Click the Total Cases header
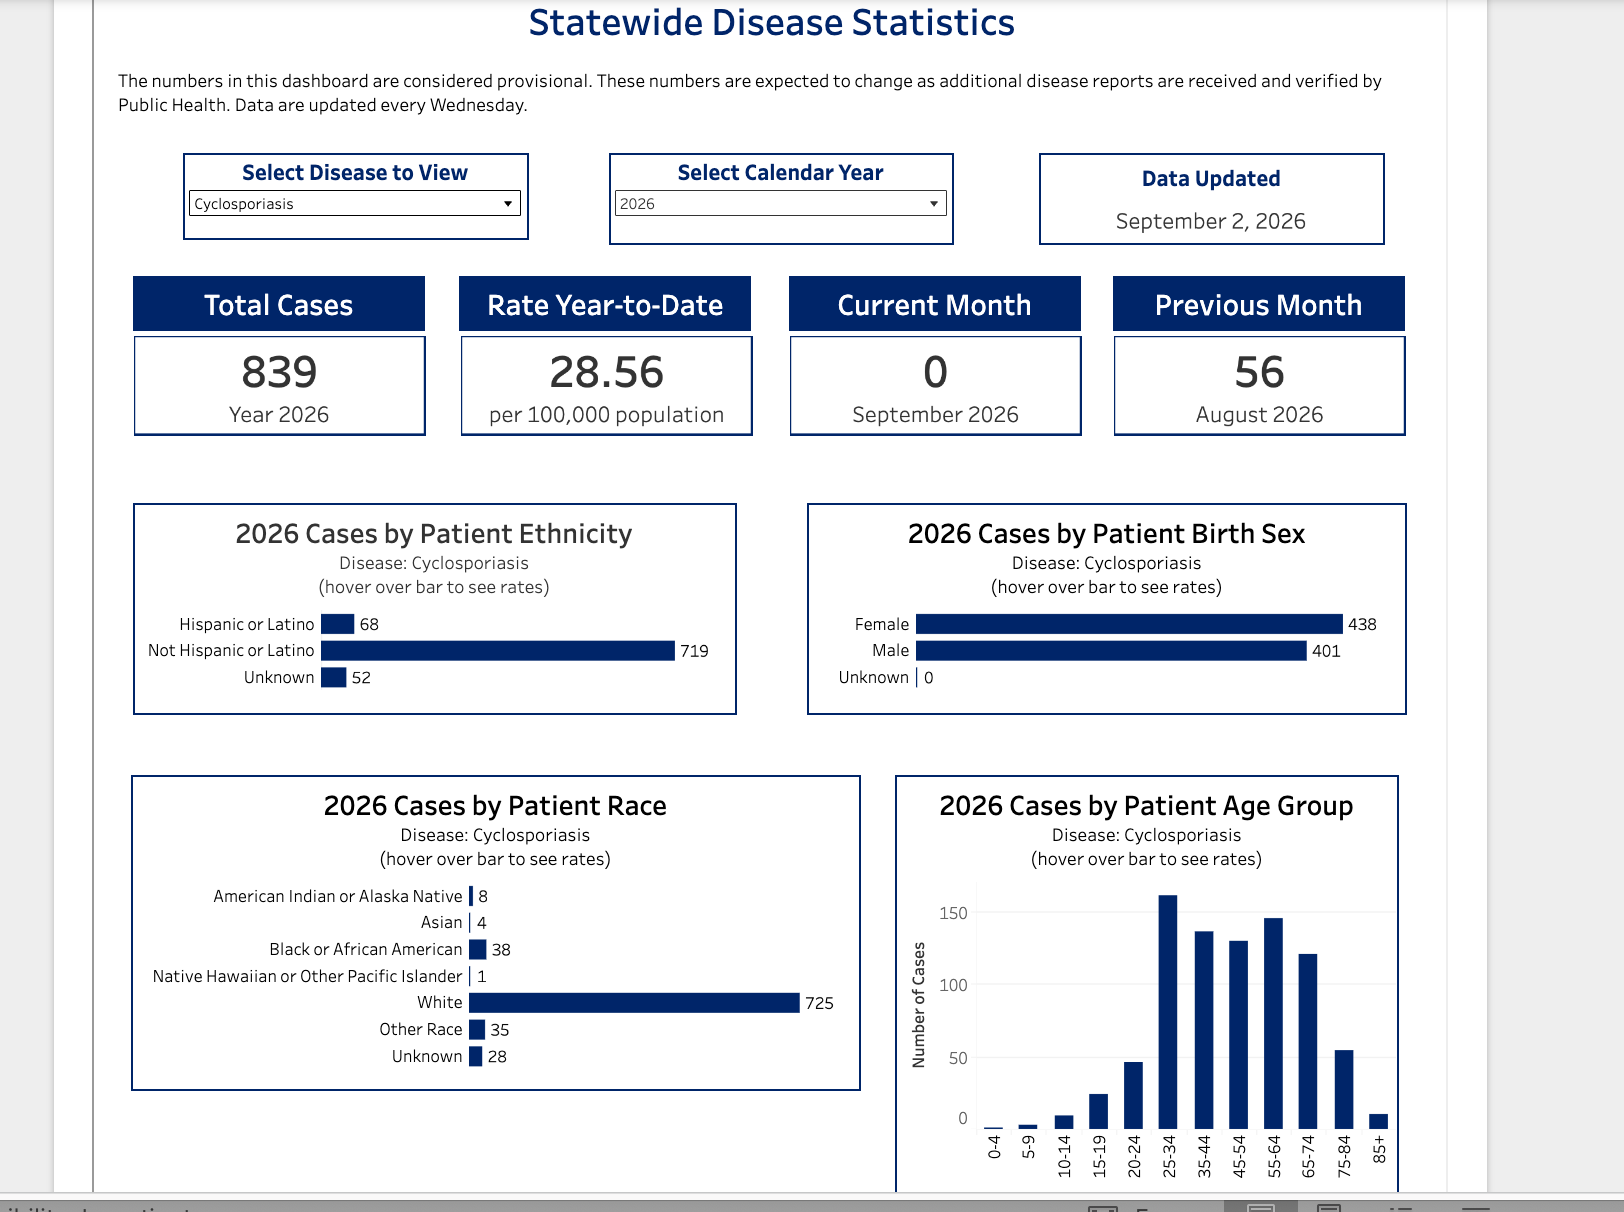This screenshot has width=1624, height=1212. (279, 304)
